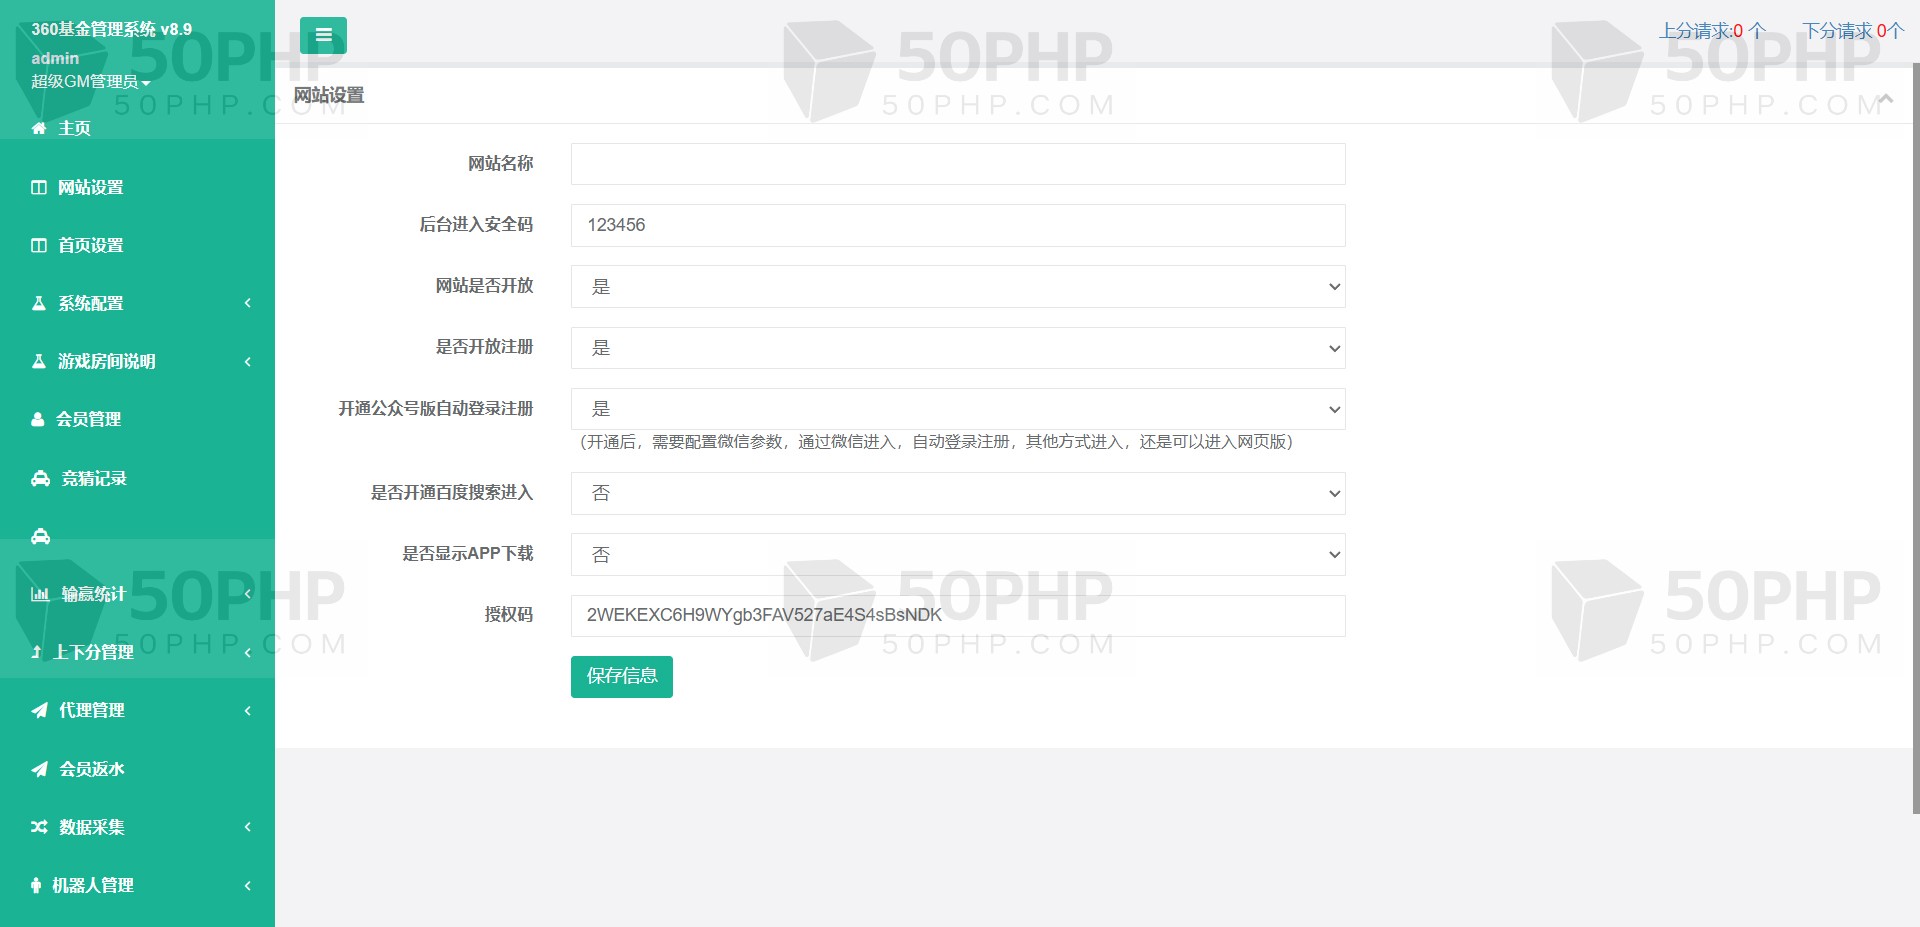Click the bar chart icon for 输赢统计
Image resolution: width=1920 pixels, height=927 pixels.
coord(40,594)
